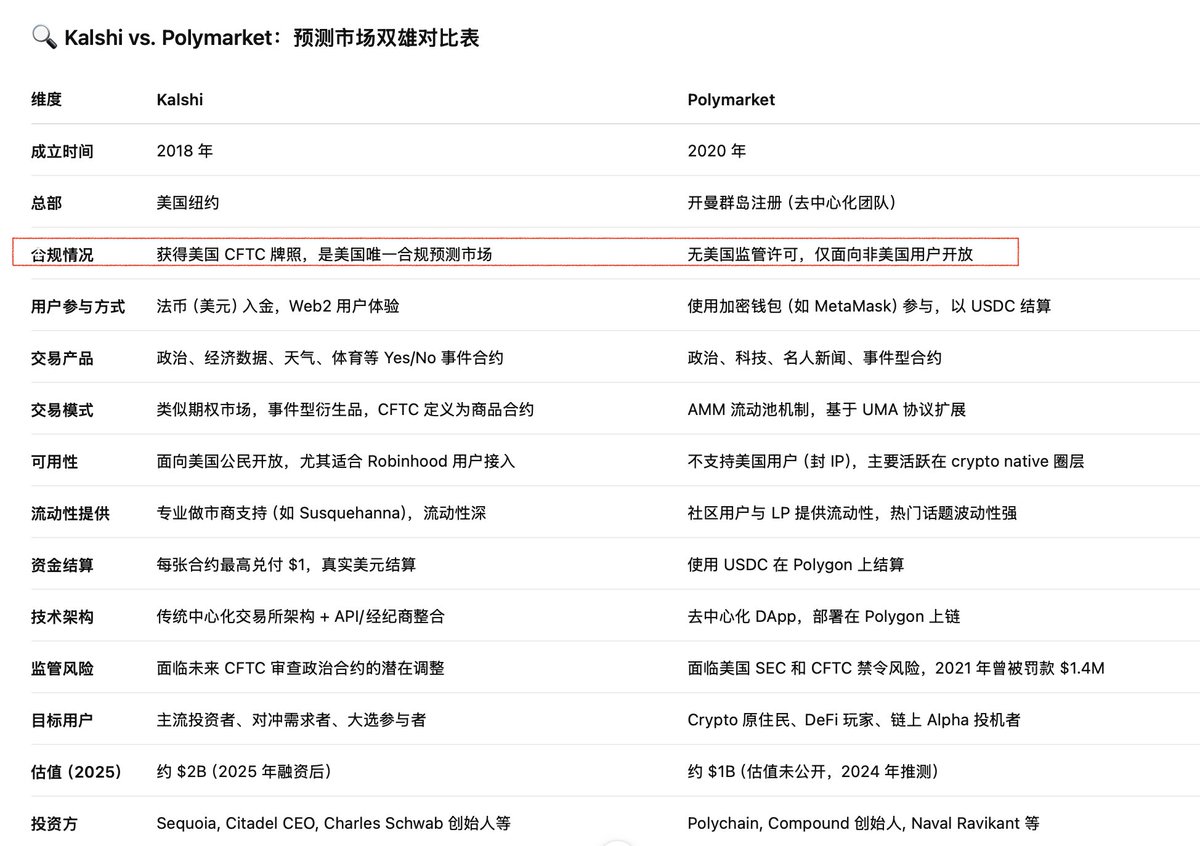Click '传统中心化交易所架构 + API/经纪商整合' cell
This screenshot has height=846, width=1200.
301,617
